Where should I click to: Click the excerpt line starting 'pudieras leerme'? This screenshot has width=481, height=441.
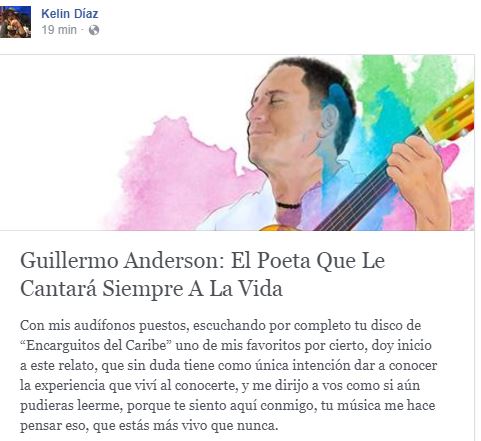[227, 406]
